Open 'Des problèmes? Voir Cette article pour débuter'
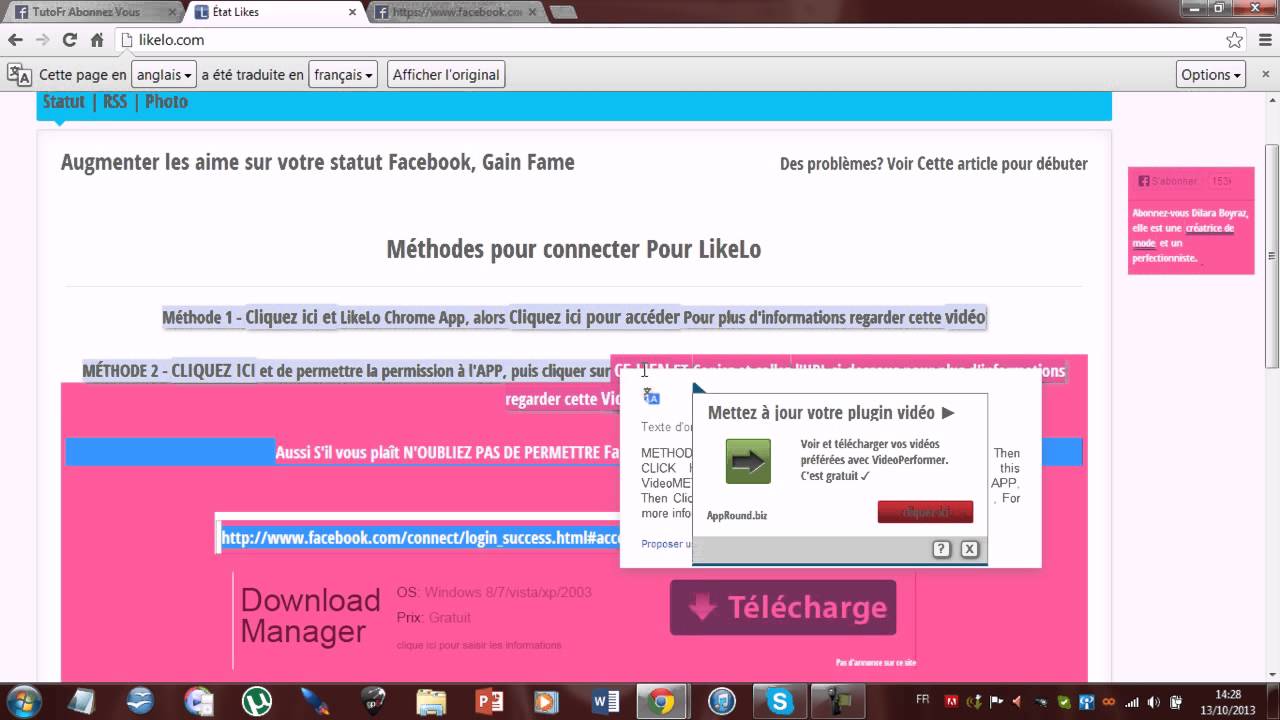1280x720 pixels. tap(933, 164)
